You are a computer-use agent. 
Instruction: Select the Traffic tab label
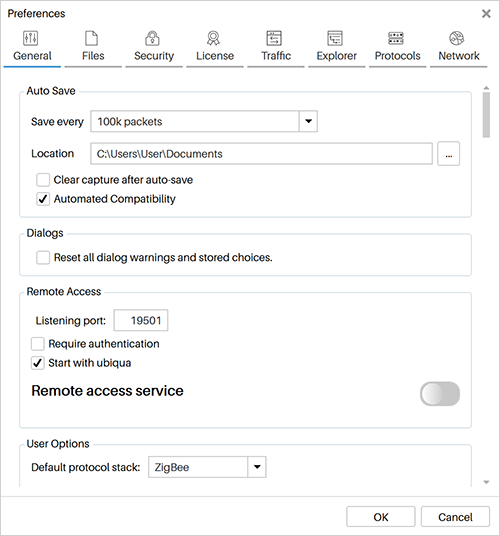[276, 56]
